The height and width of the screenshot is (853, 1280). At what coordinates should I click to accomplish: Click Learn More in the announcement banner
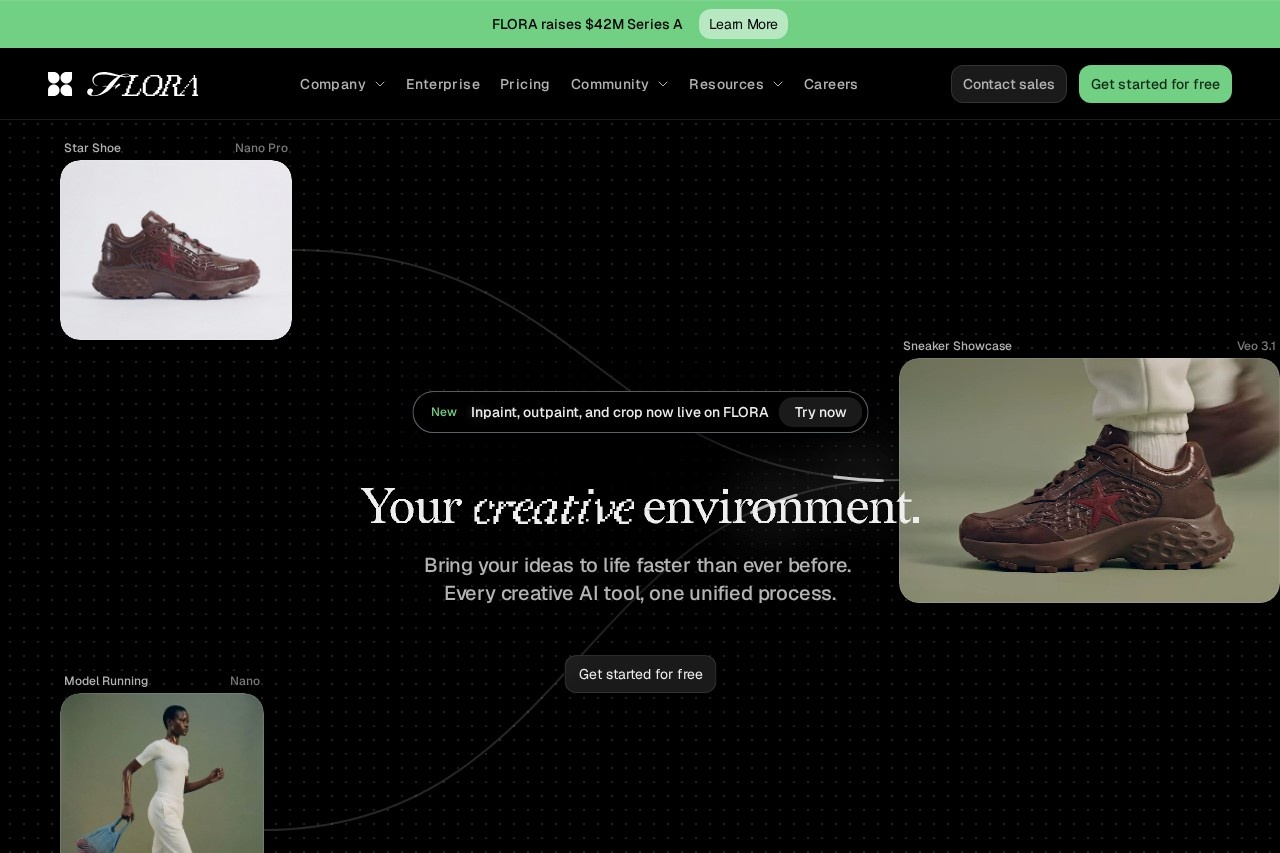(743, 24)
